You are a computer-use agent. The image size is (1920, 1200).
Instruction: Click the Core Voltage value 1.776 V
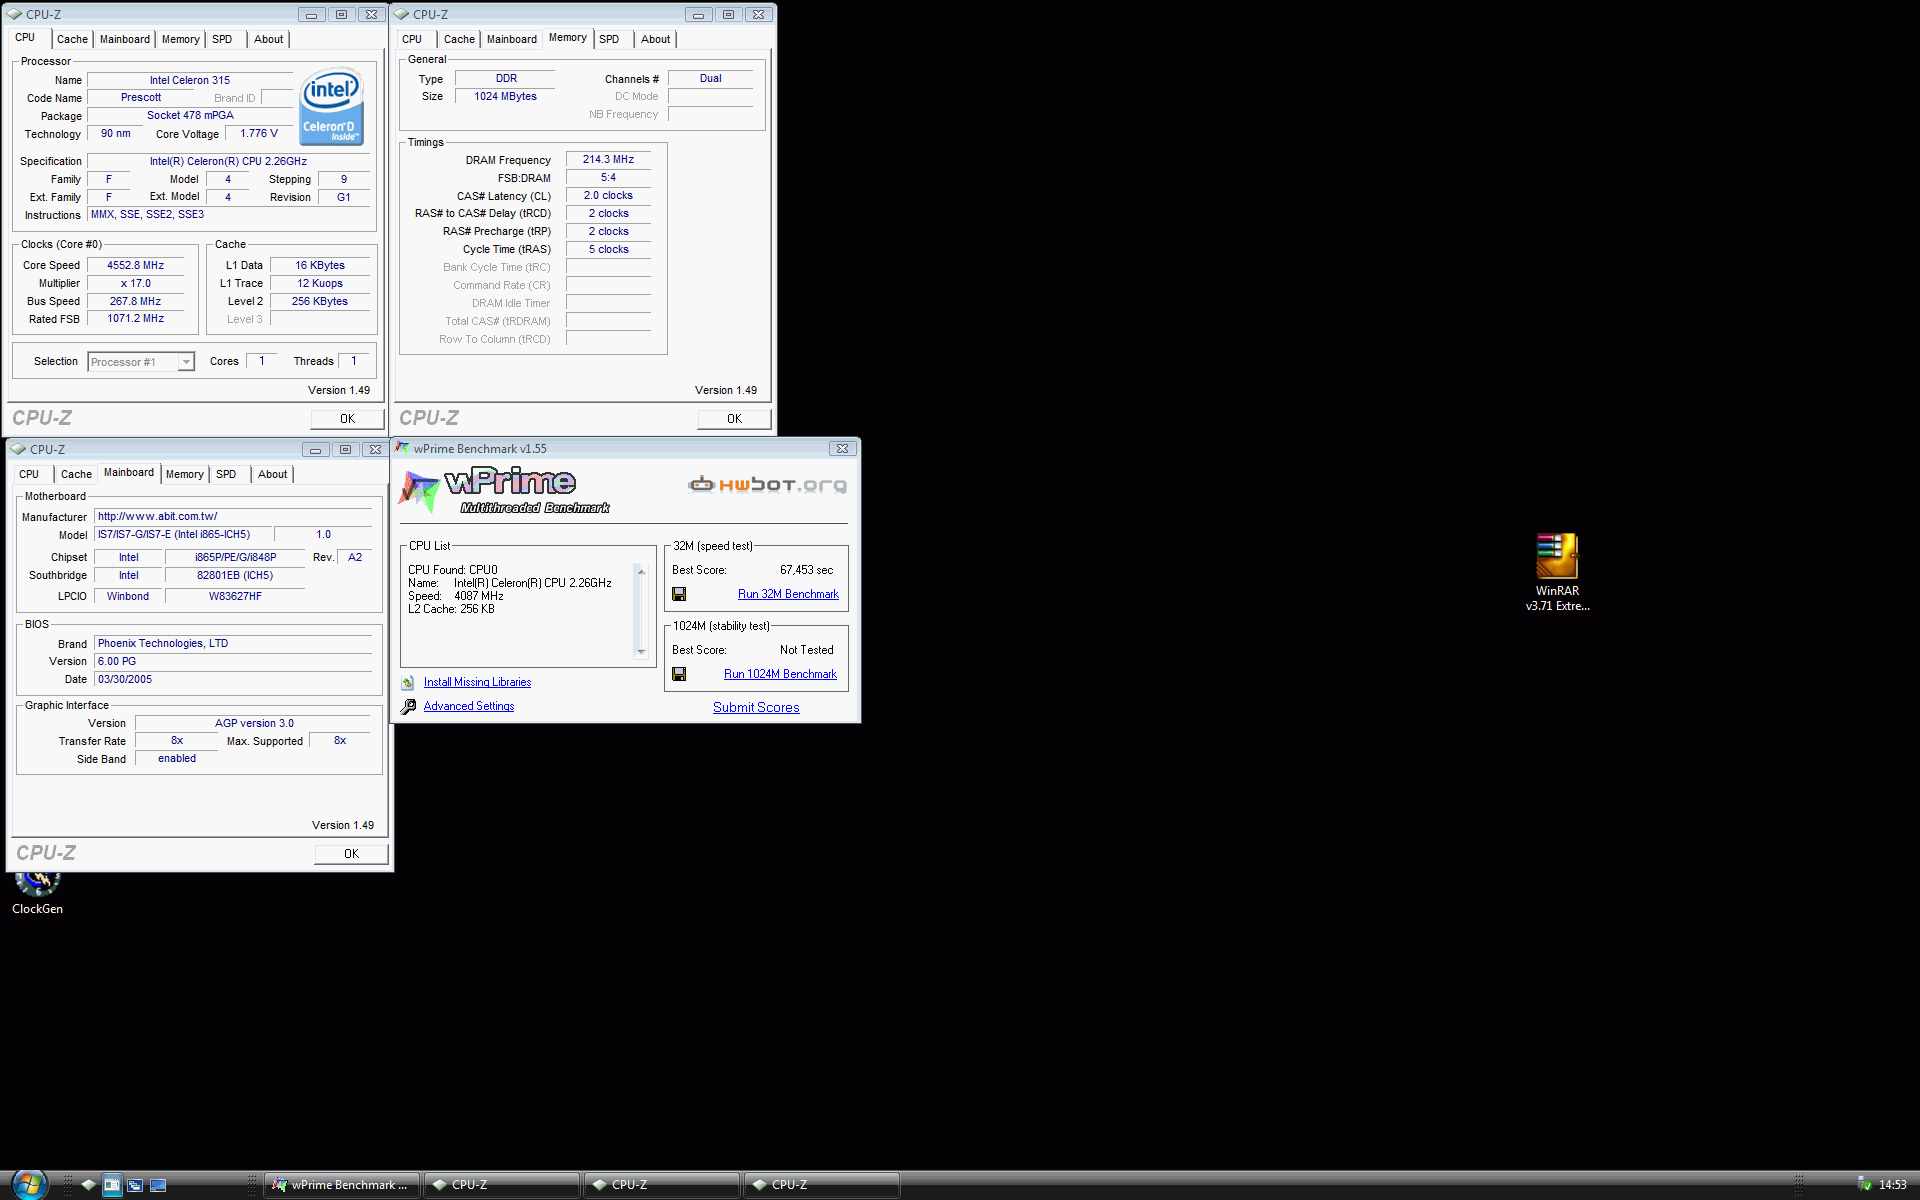pyautogui.click(x=259, y=133)
